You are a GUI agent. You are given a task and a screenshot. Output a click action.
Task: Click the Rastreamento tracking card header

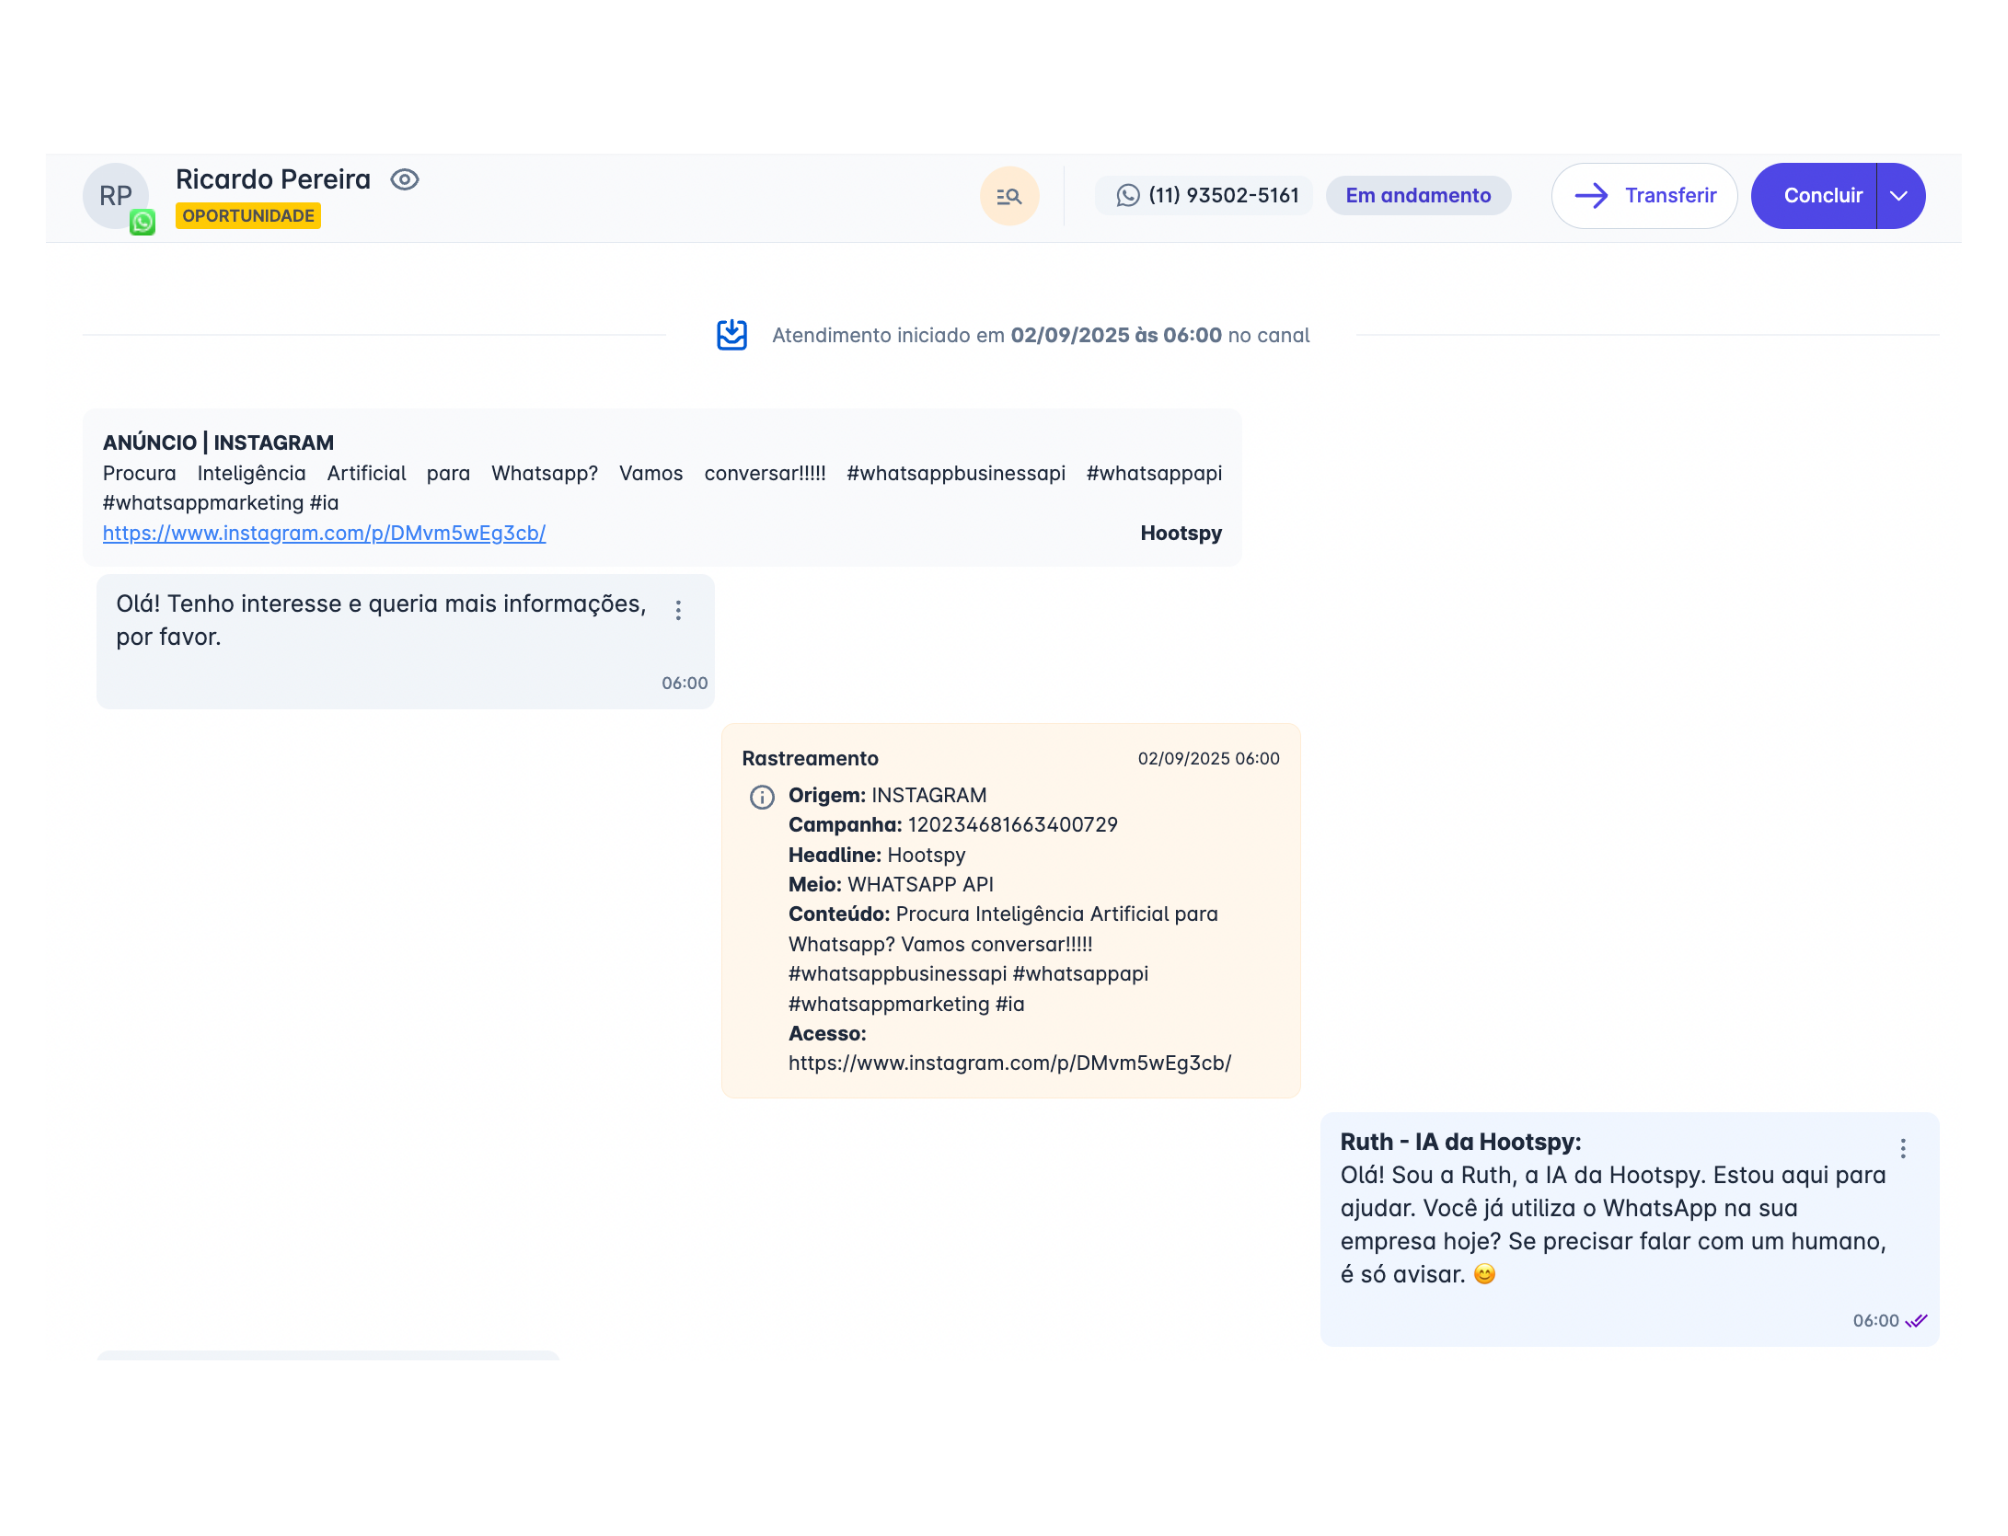click(x=810, y=758)
